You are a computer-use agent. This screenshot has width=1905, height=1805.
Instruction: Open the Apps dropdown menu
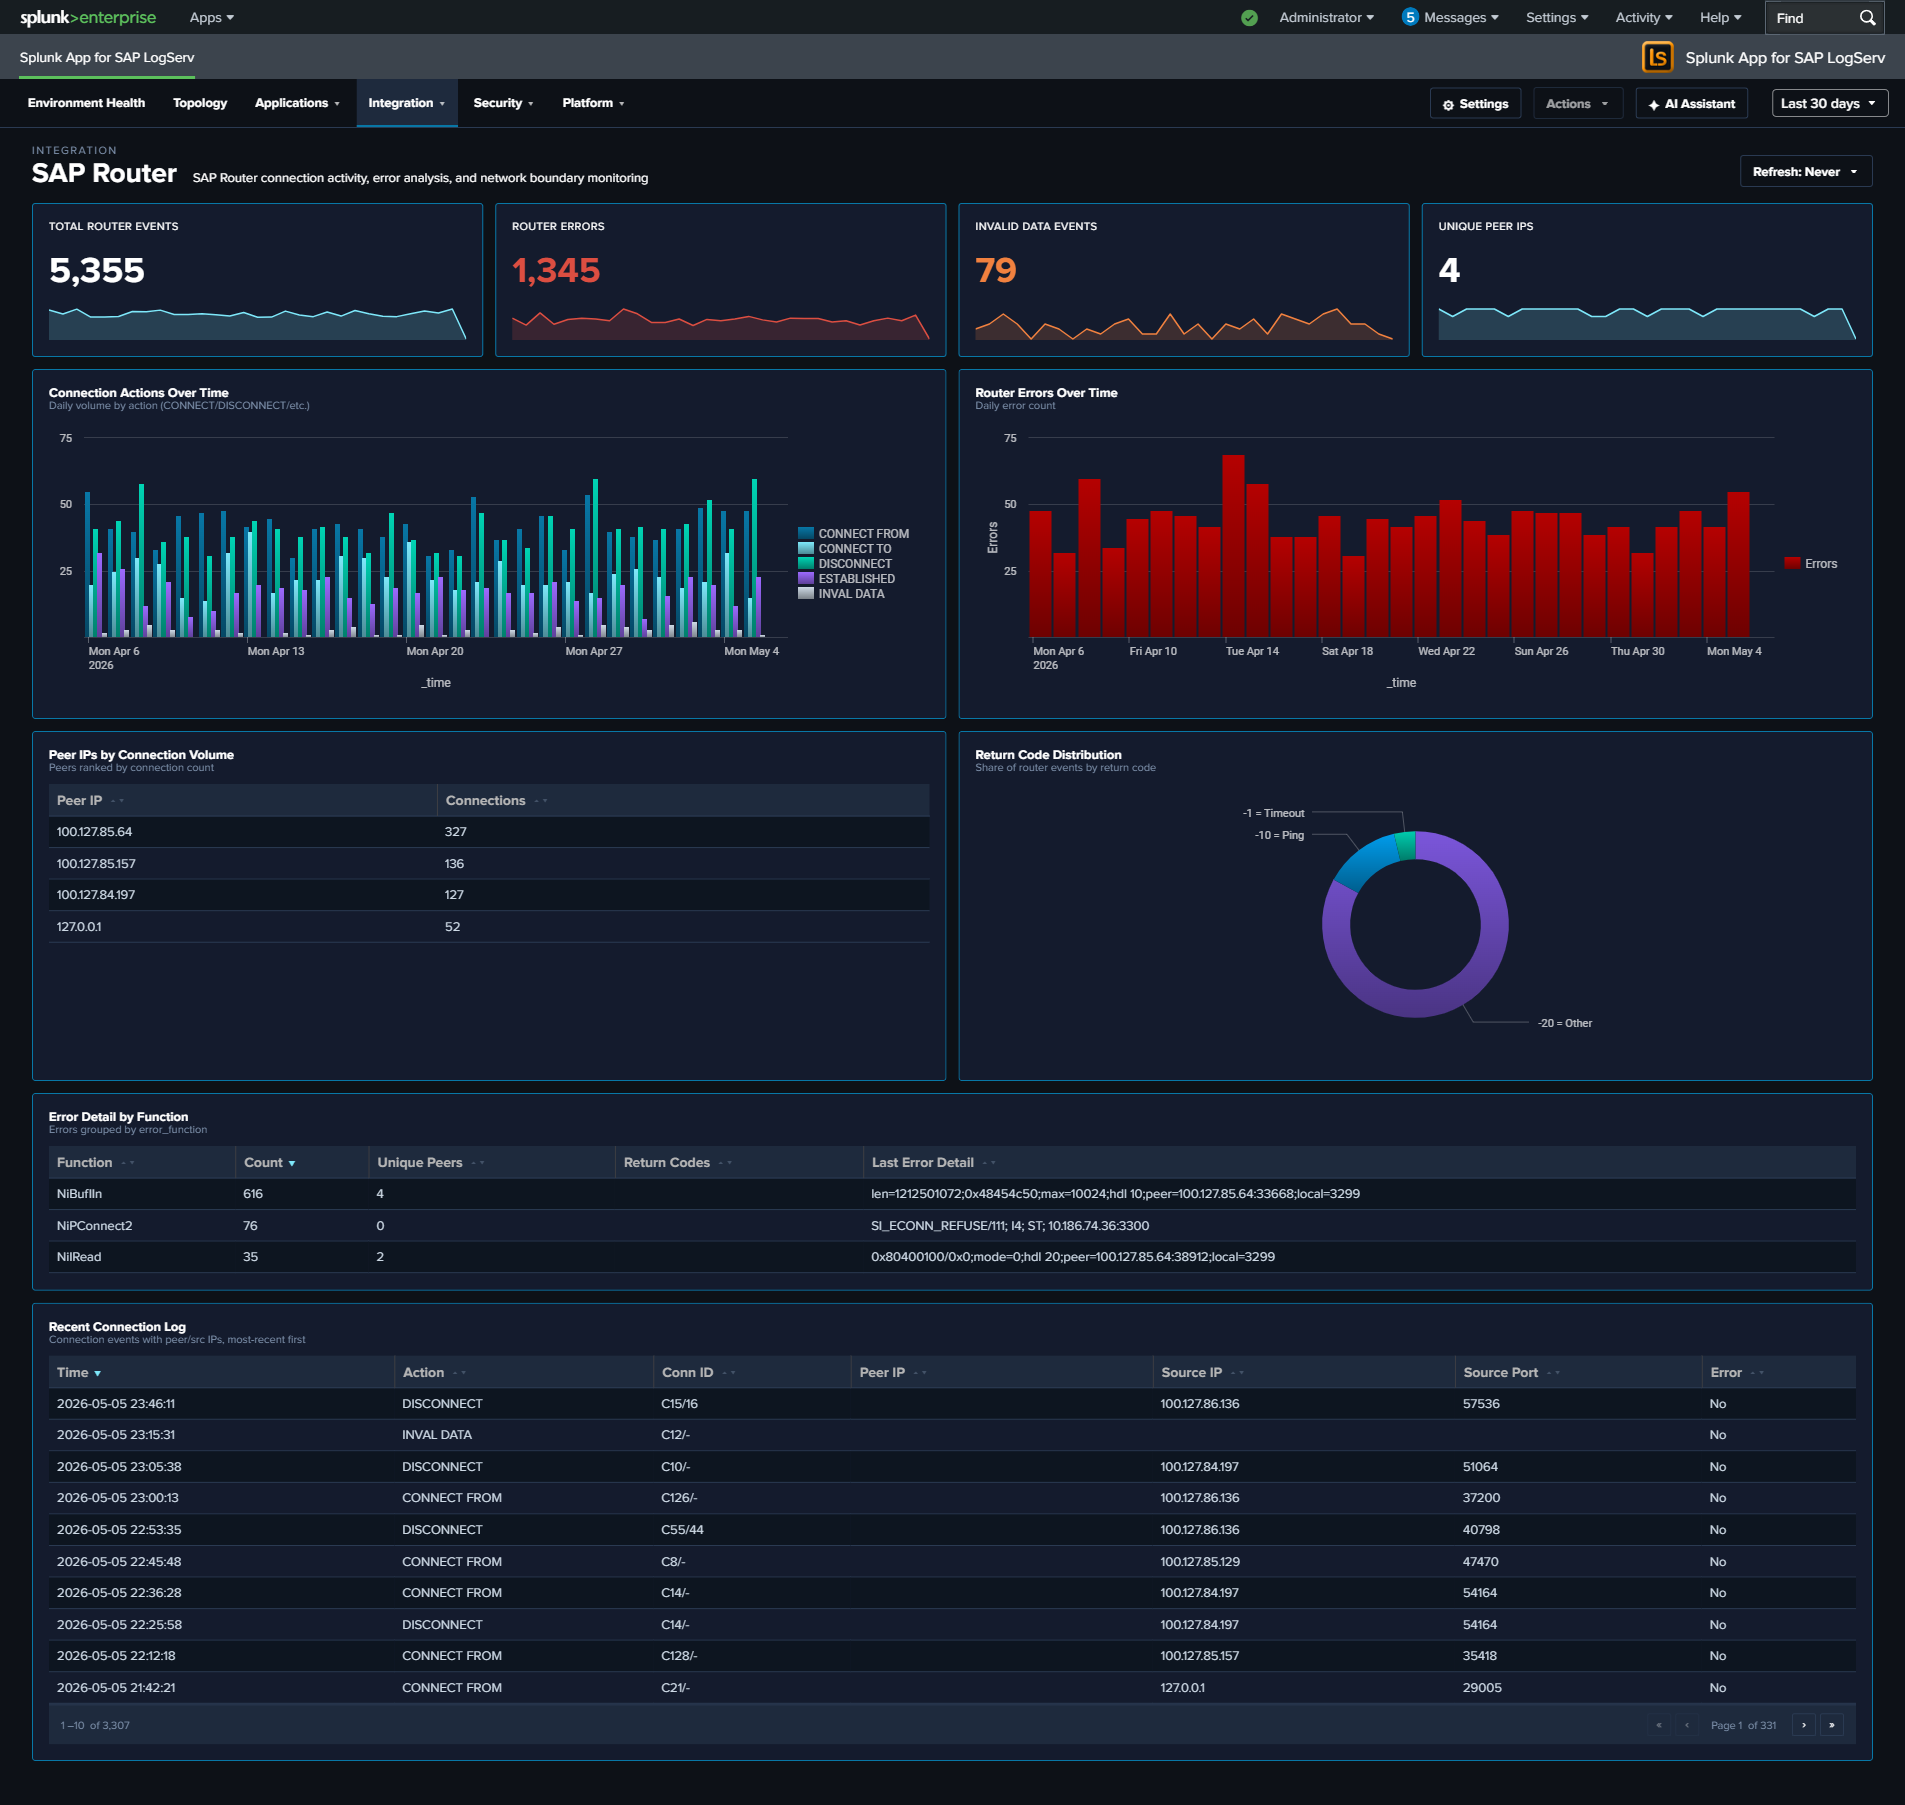212,18
